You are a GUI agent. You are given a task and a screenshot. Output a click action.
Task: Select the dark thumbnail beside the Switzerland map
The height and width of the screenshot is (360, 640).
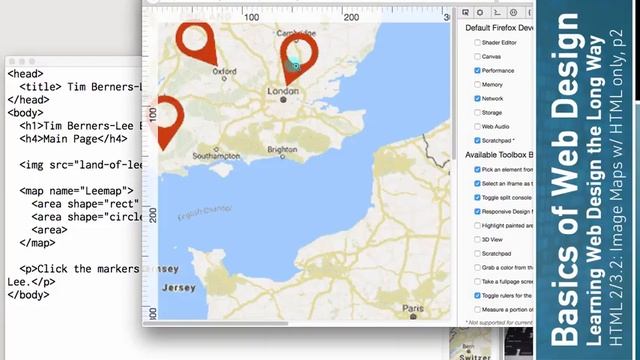click(518, 344)
